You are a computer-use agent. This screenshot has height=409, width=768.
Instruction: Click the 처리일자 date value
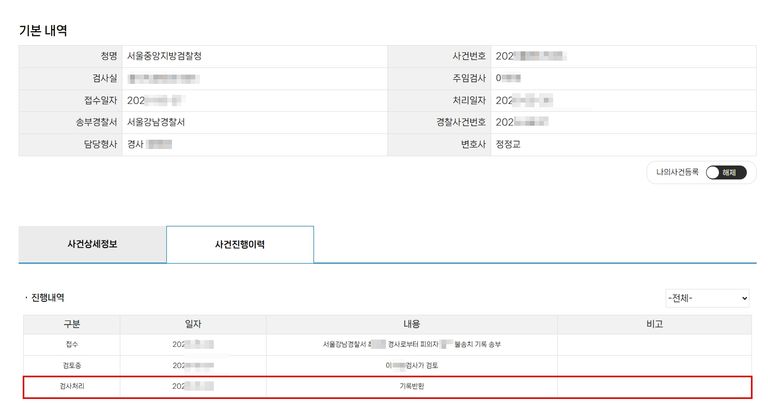[x=525, y=100]
